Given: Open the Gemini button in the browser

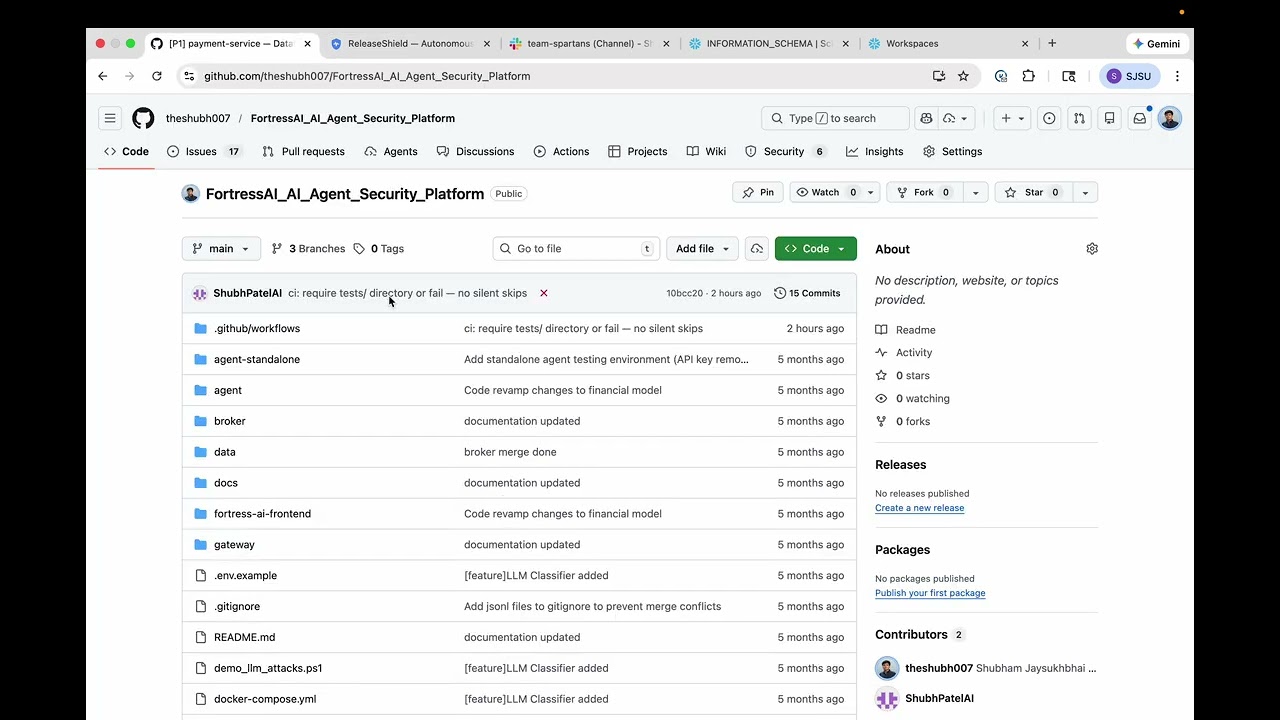Looking at the screenshot, I should (1157, 44).
